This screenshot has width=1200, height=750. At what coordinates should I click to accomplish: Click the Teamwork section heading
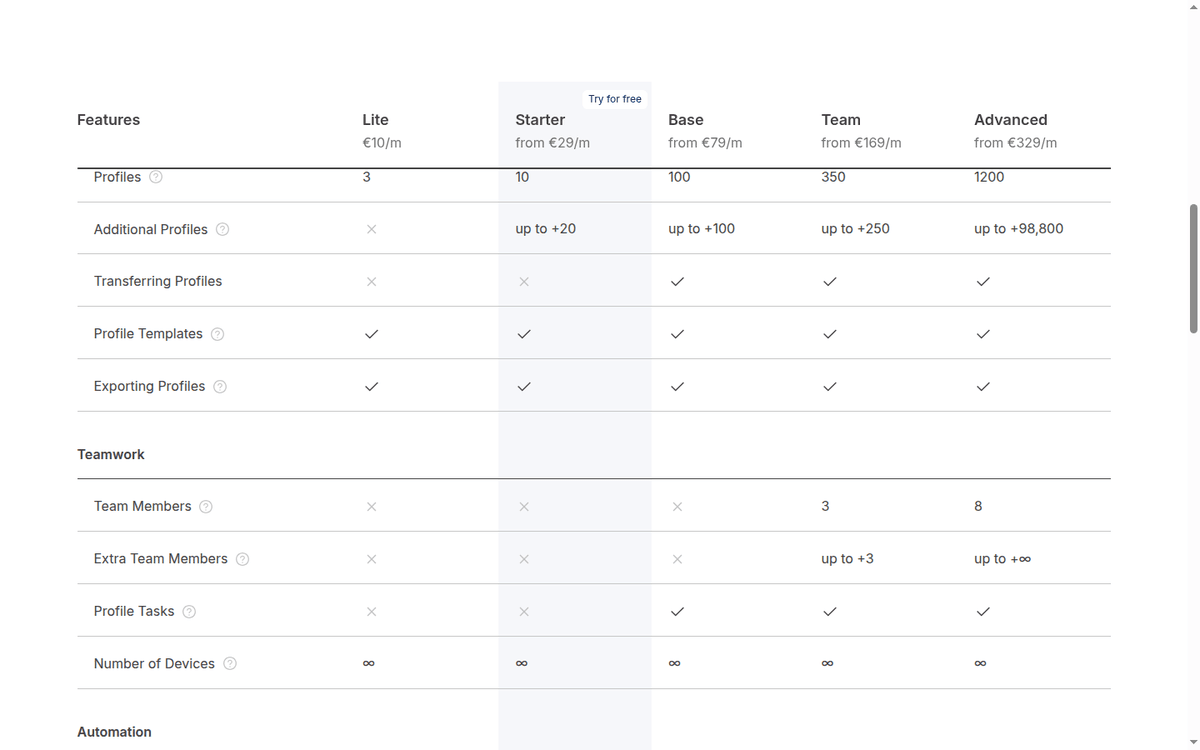pyautogui.click(x=111, y=454)
